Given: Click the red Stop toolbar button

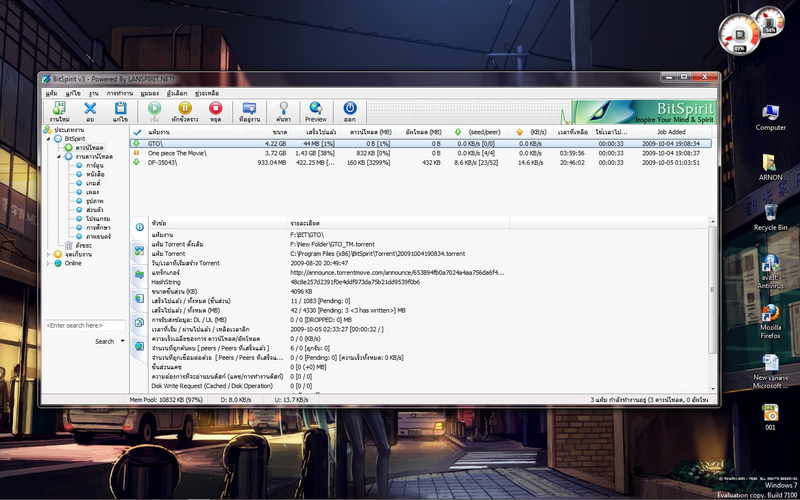Looking at the screenshot, I should click(x=215, y=111).
